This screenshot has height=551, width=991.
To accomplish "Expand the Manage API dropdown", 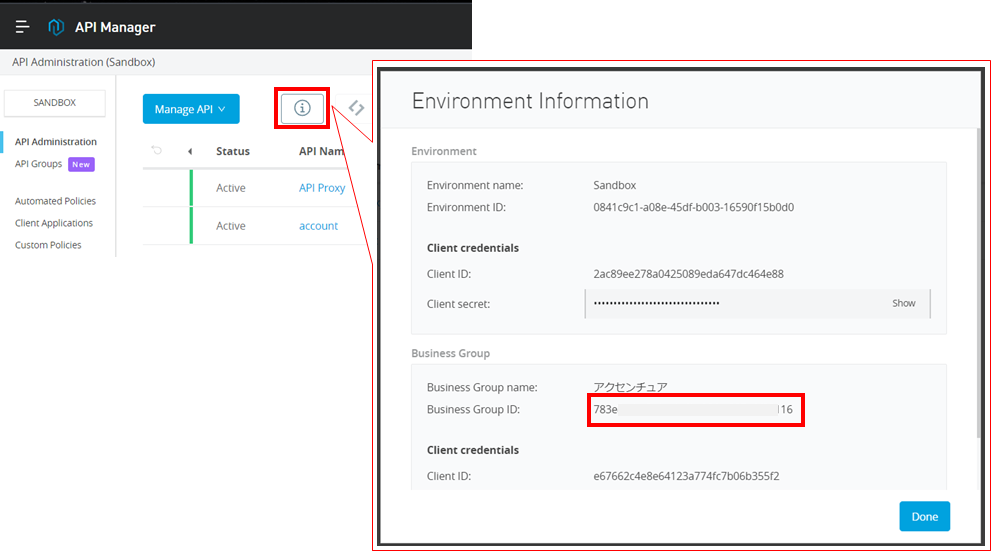I will 191,109.
